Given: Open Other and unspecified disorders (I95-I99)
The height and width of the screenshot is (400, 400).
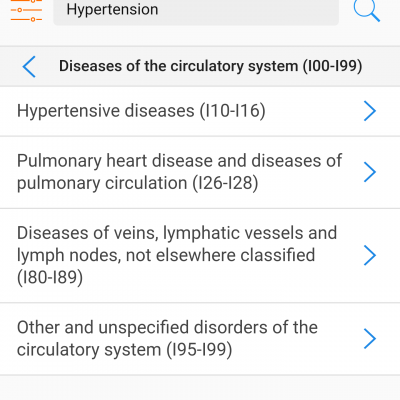Looking at the screenshot, I should [200, 339].
